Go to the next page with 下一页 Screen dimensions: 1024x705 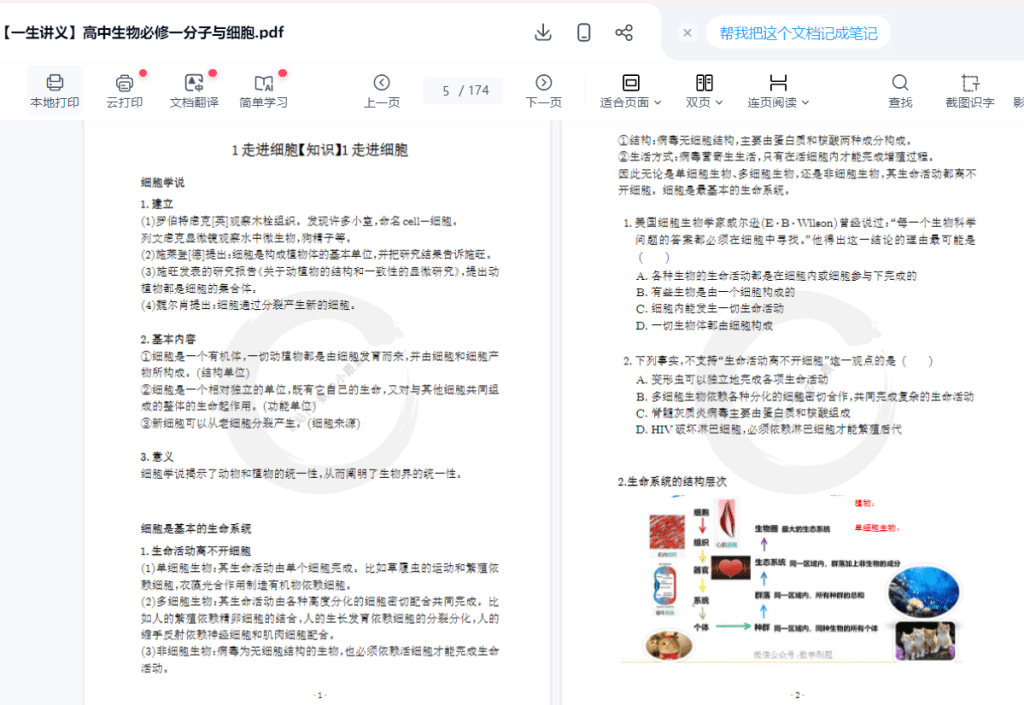tap(543, 91)
